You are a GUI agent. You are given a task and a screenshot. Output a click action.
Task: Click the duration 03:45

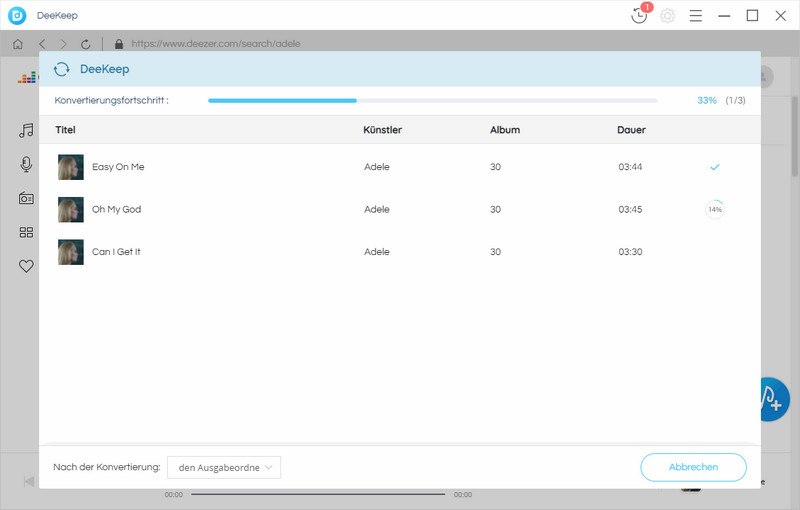[630, 209]
